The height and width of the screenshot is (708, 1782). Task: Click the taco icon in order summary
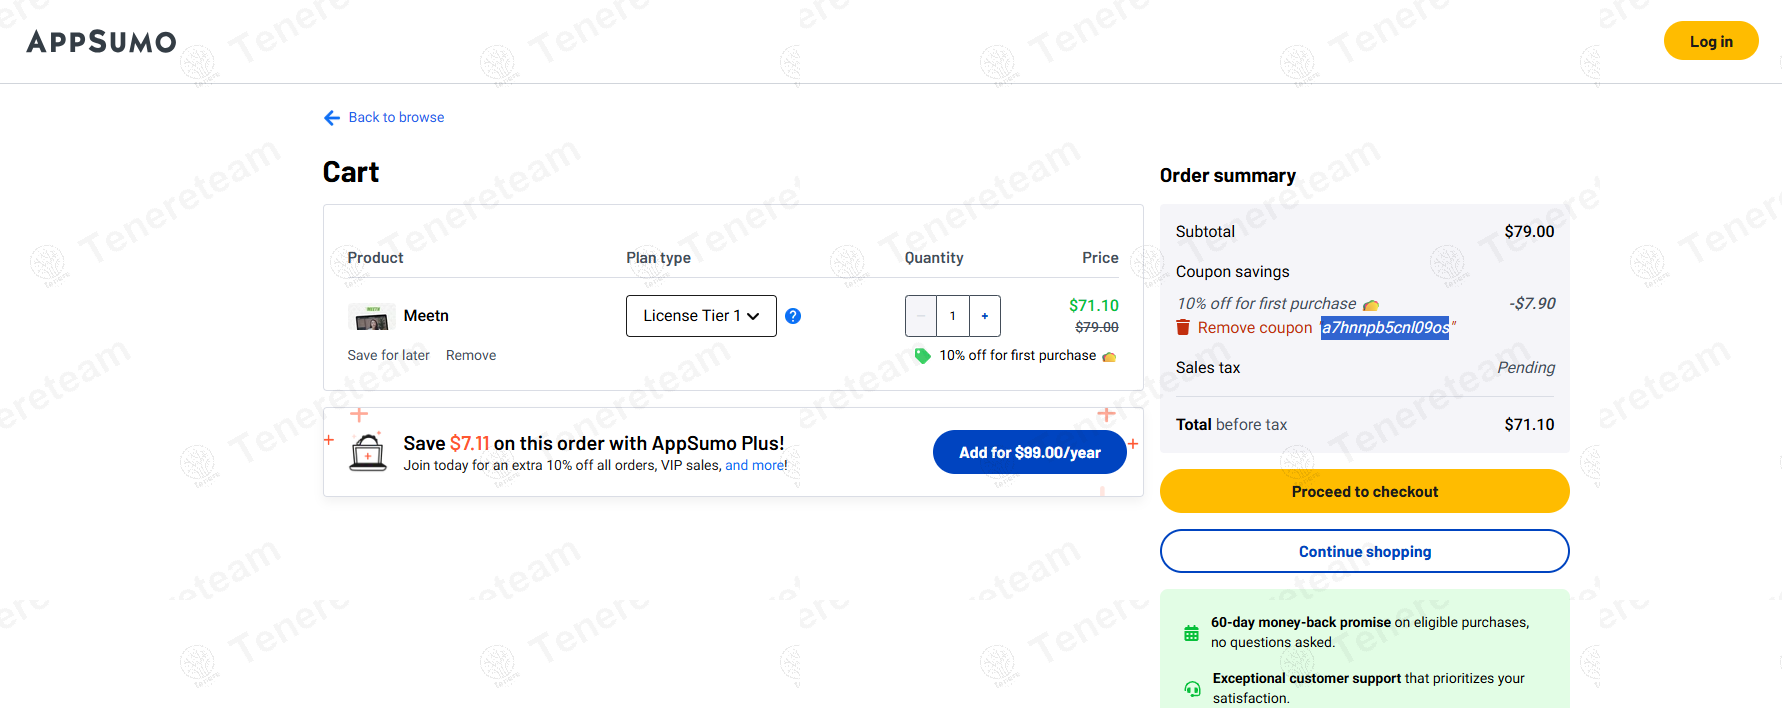pyautogui.click(x=1371, y=305)
